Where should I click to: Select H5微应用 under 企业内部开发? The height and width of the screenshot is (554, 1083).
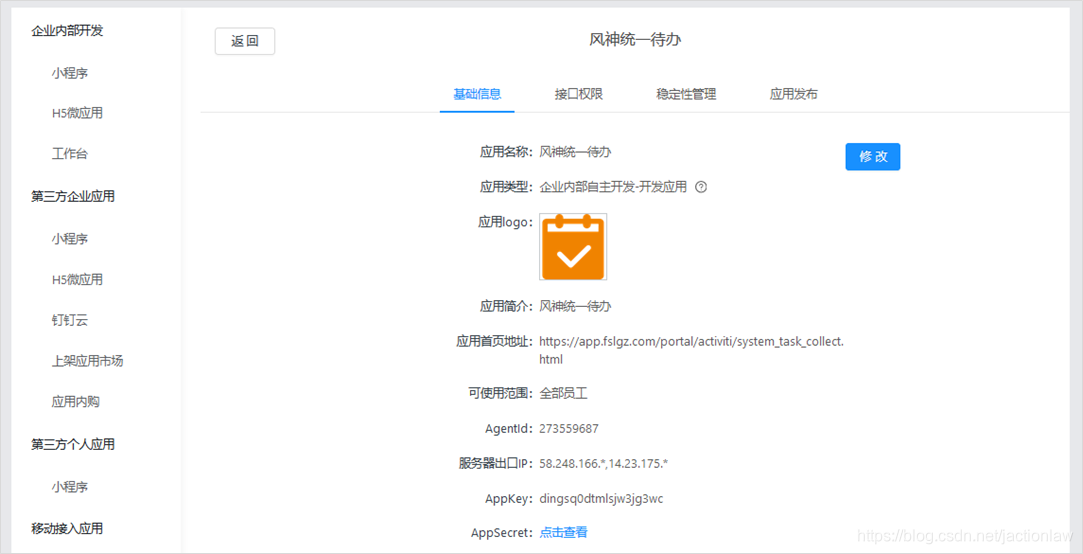77,113
